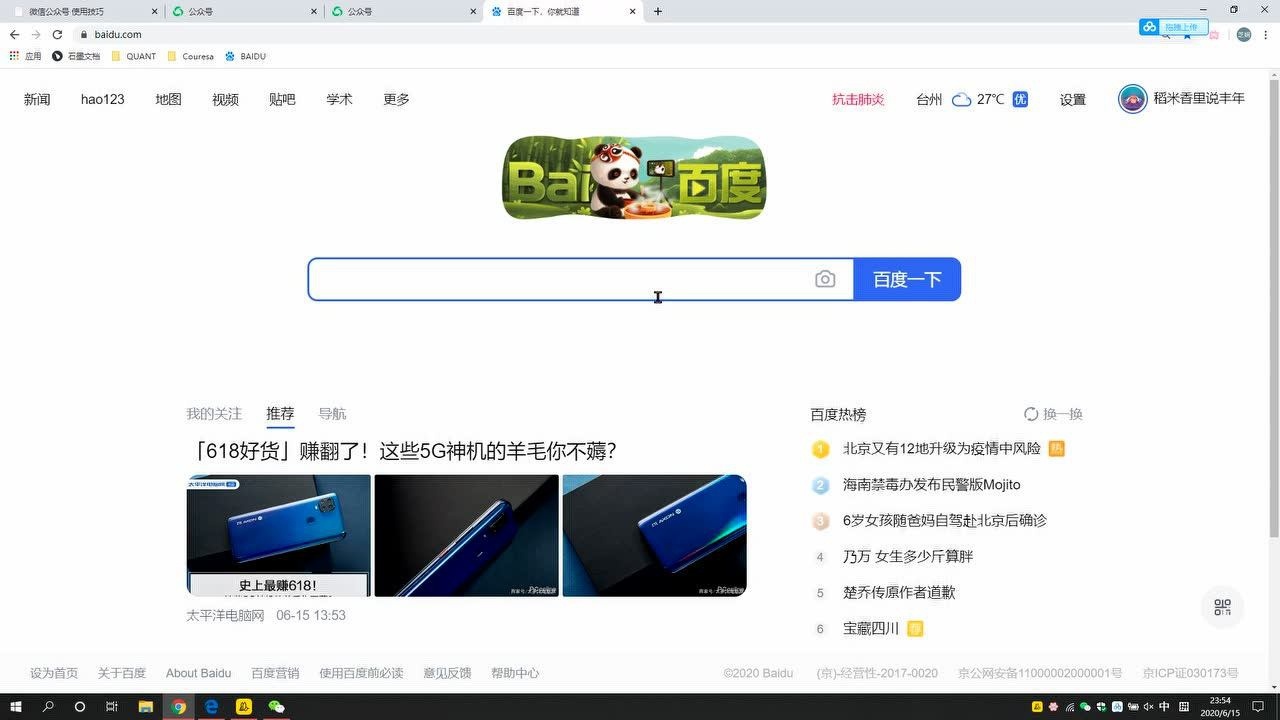Click the Baidu panda doodle logo

634,178
